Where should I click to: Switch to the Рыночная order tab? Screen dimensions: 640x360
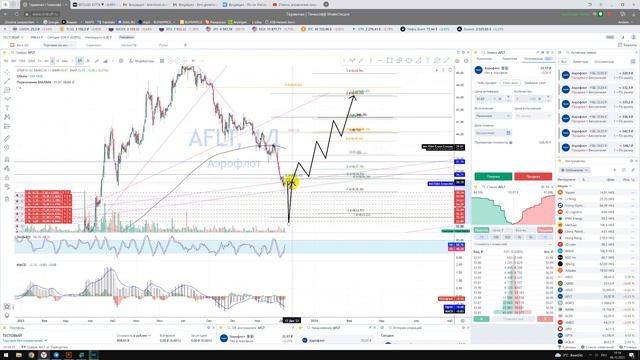(484, 59)
